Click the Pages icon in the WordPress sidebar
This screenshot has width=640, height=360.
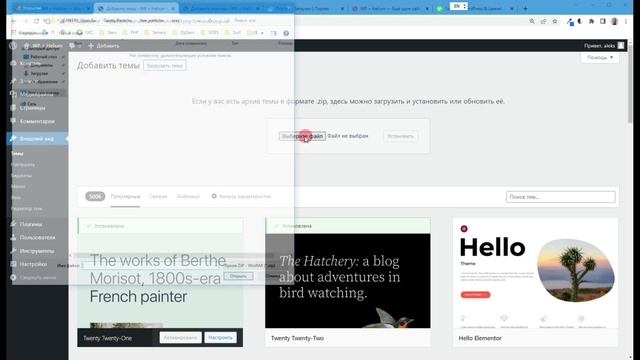pyautogui.click(x=13, y=108)
